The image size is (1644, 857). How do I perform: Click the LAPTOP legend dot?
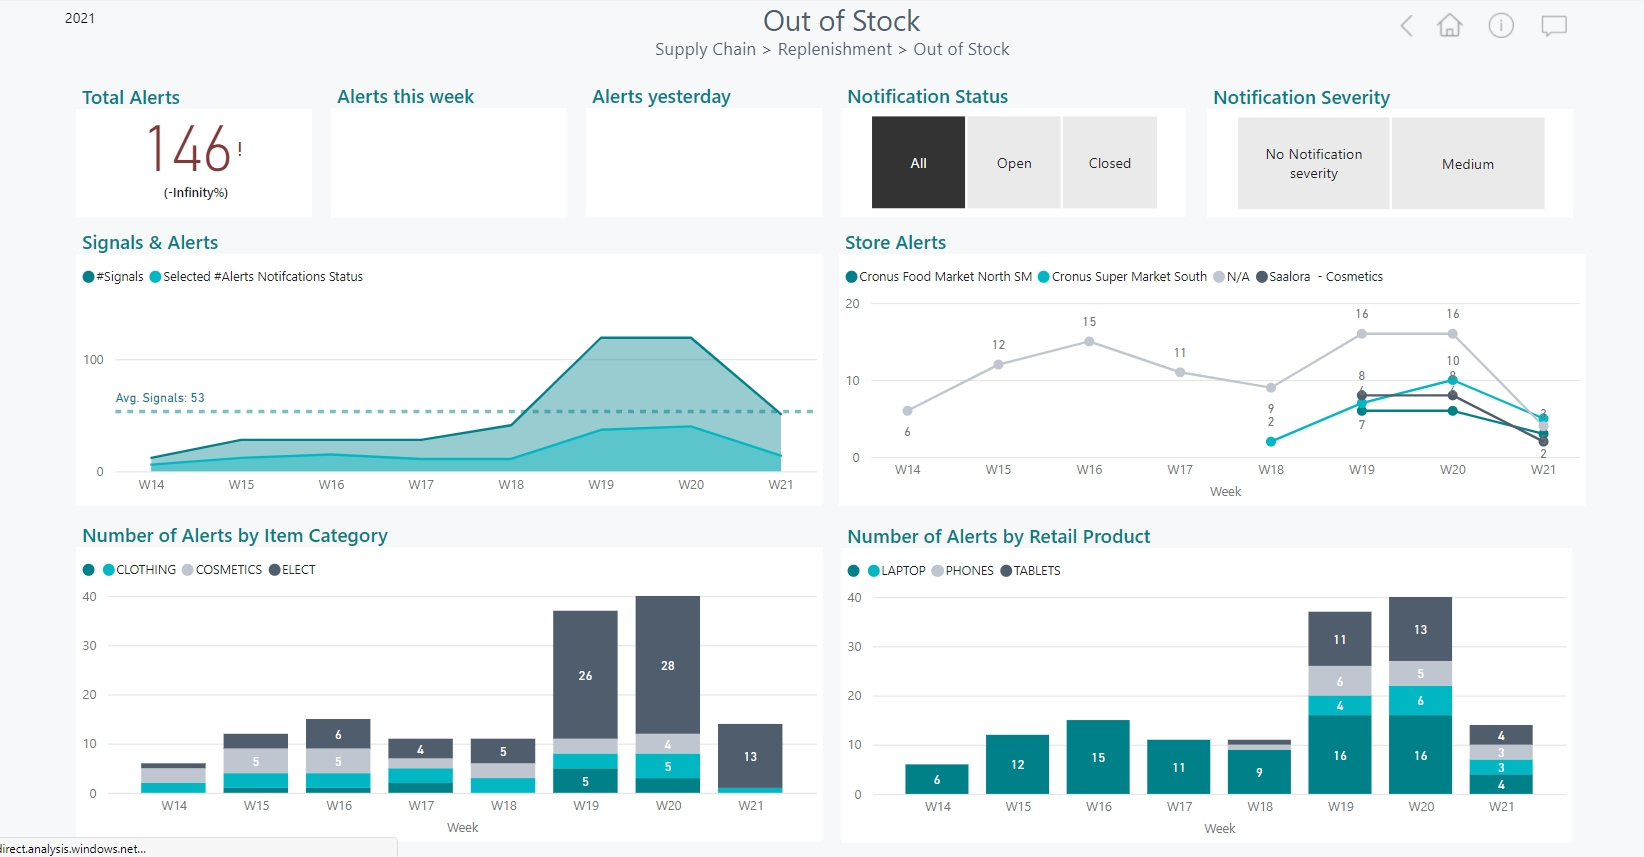(x=874, y=571)
